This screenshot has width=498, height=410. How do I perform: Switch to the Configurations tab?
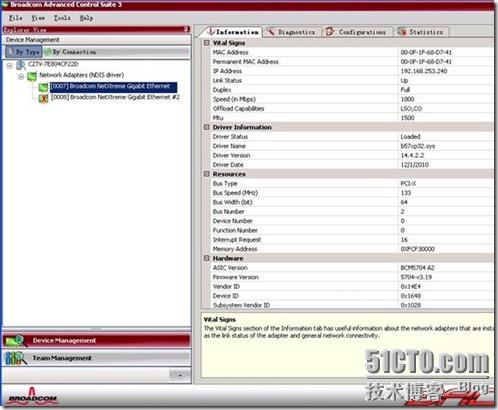point(357,32)
